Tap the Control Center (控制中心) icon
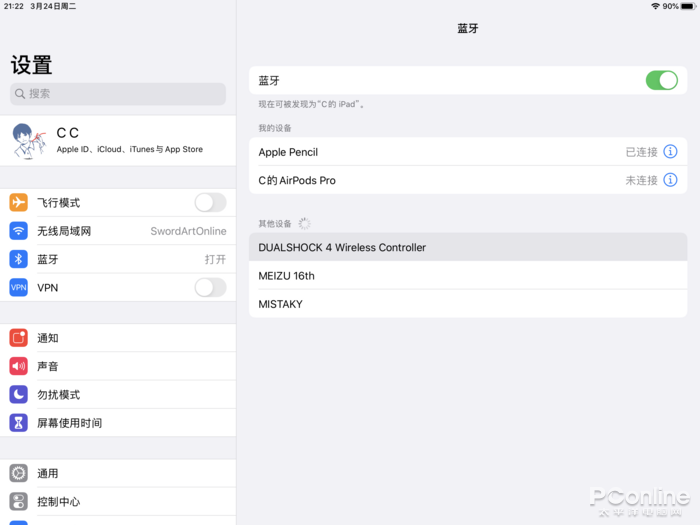Image resolution: width=700 pixels, height=525 pixels. click(18, 502)
